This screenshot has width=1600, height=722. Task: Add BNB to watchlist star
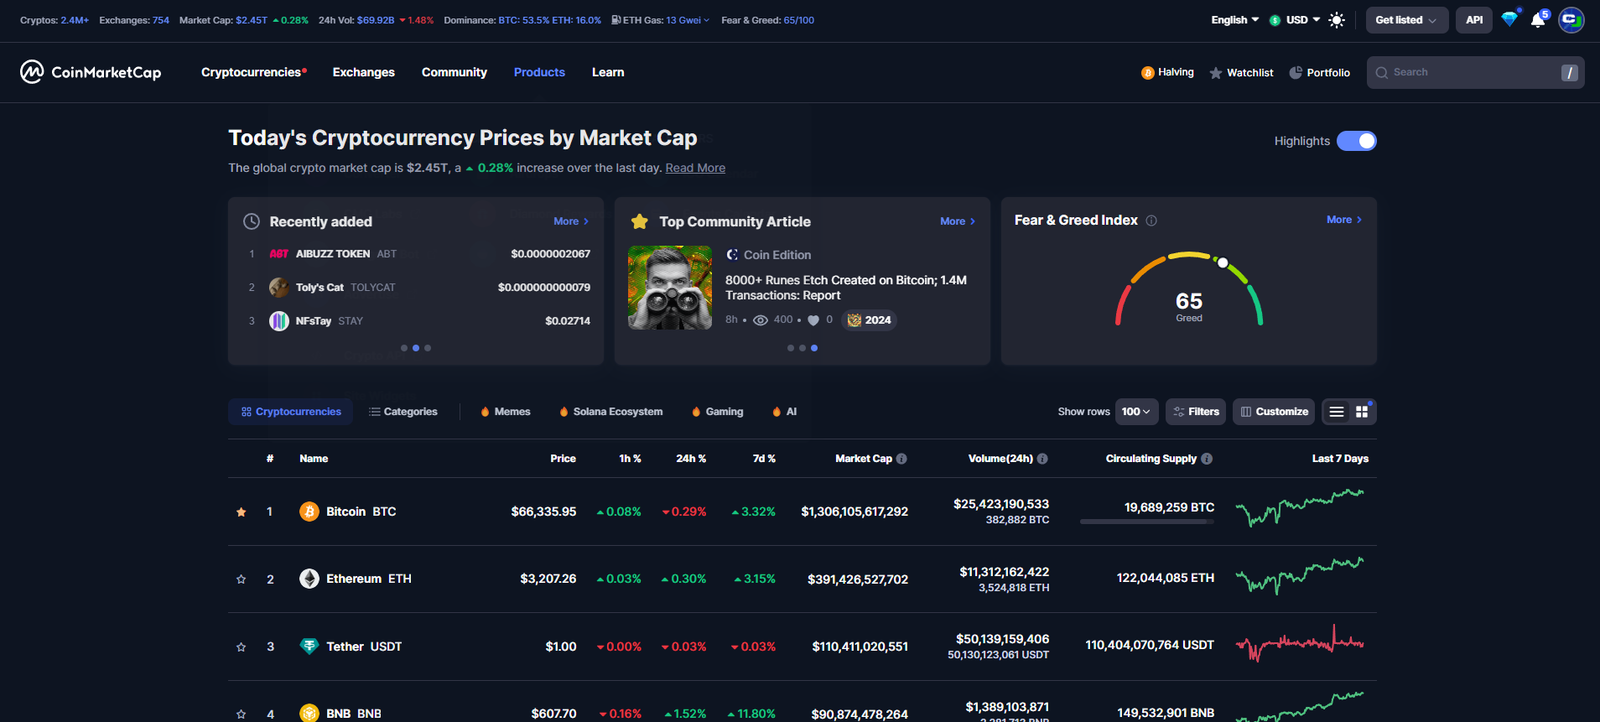tap(241, 714)
